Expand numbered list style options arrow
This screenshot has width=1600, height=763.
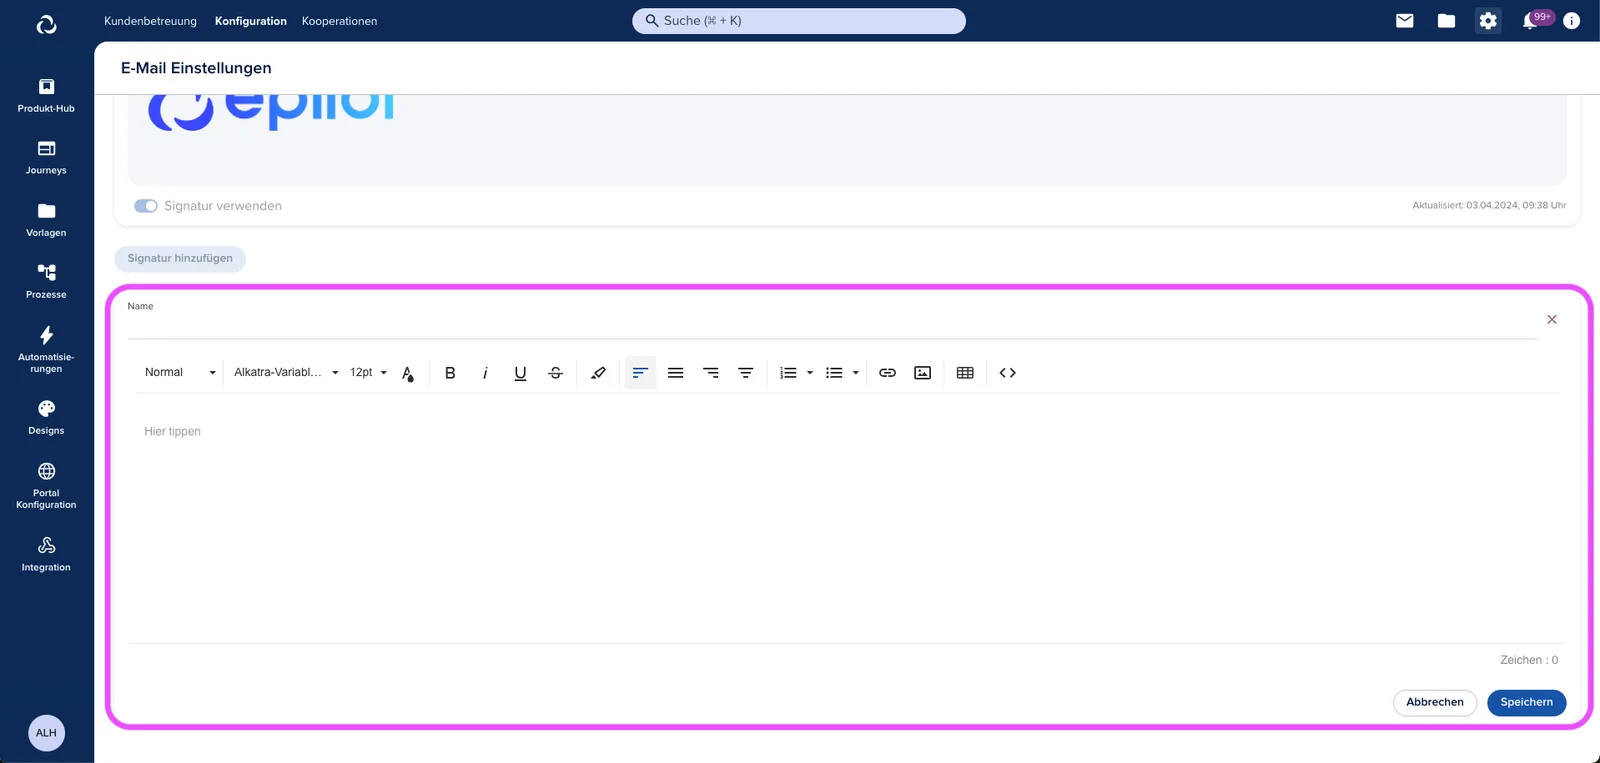tap(810, 373)
